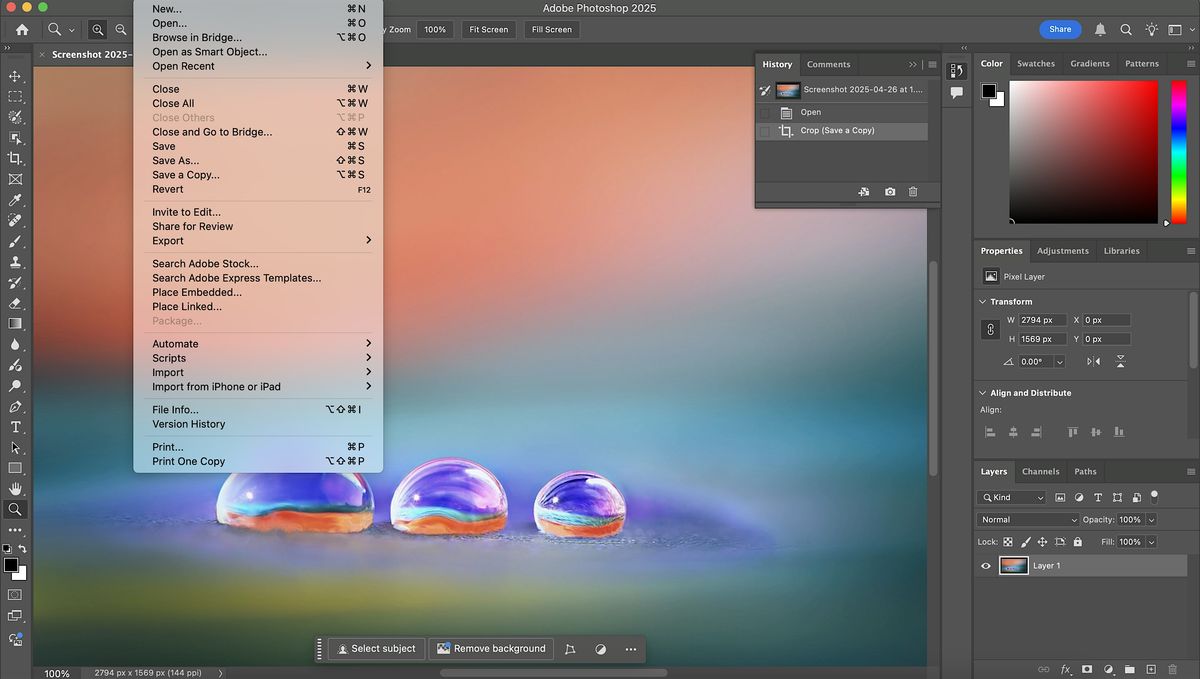Screen dimensions: 1200x679
Task: Click the create new layer icon
Action: click(x=1151, y=669)
